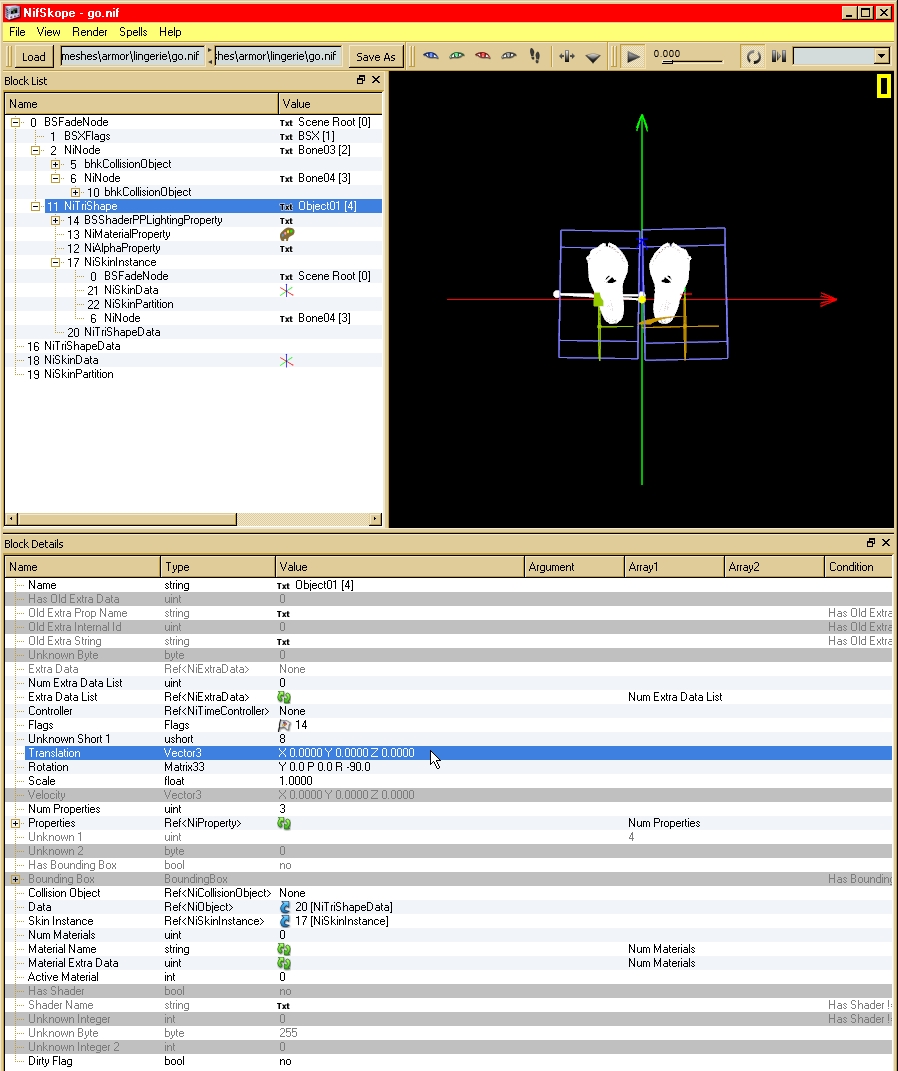This screenshot has height=1071, width=898.
Task: Click the Txt icon of Object01 in Block List
Action: (286, 207)
